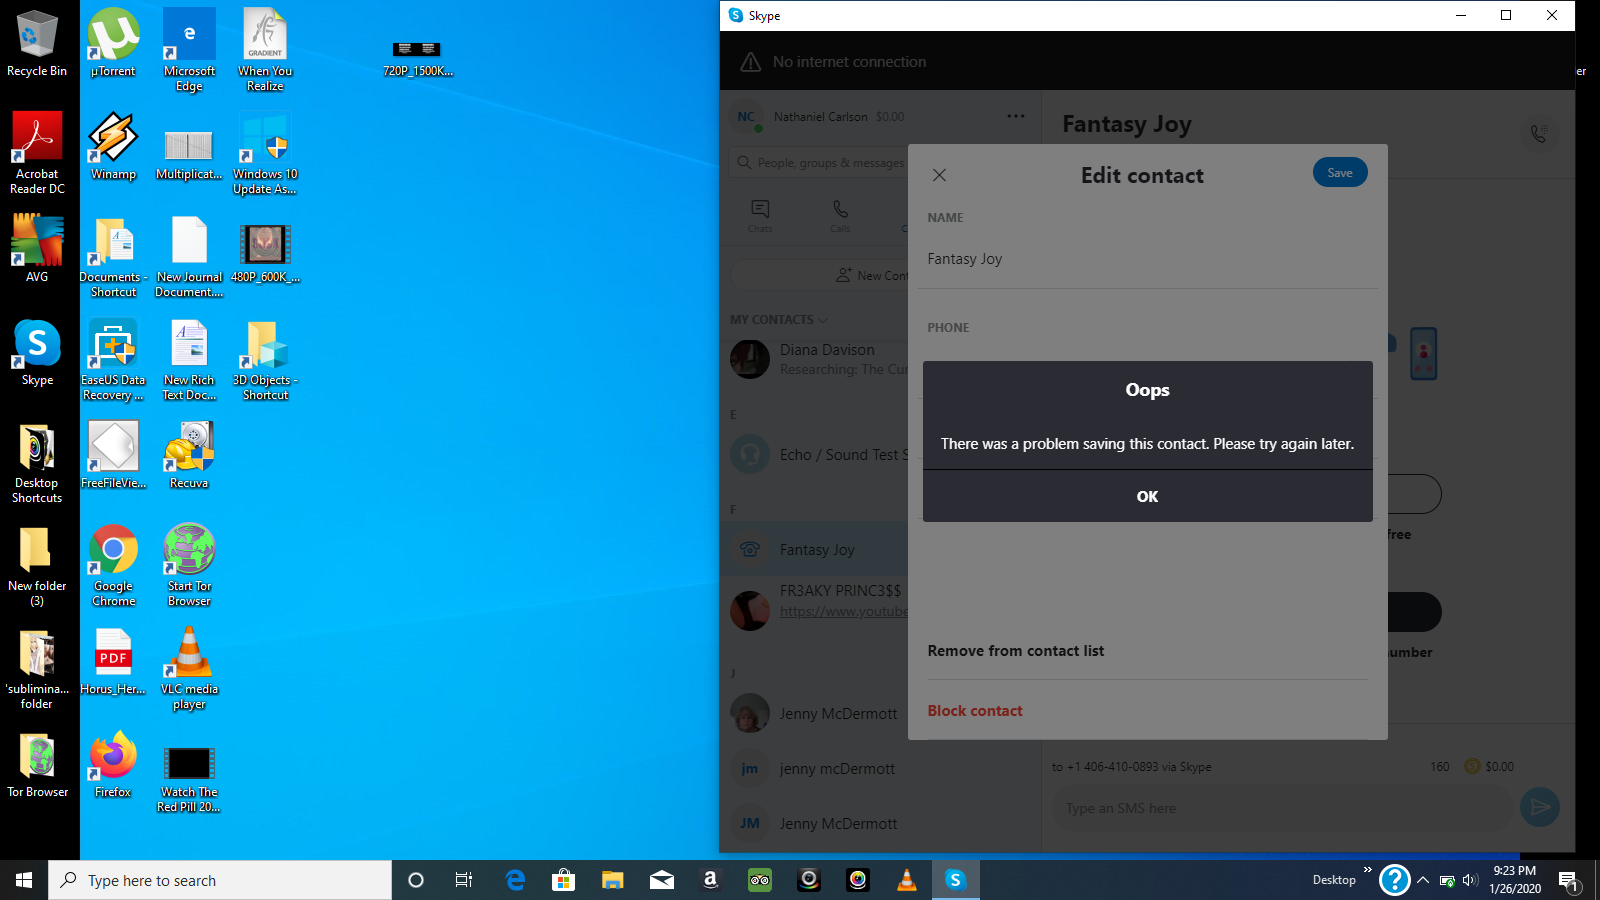Open Skype's More options ellipsis menu
Image resolution: width=1600 pixels, height=900 pixels.
click(x=1016, y=116)
